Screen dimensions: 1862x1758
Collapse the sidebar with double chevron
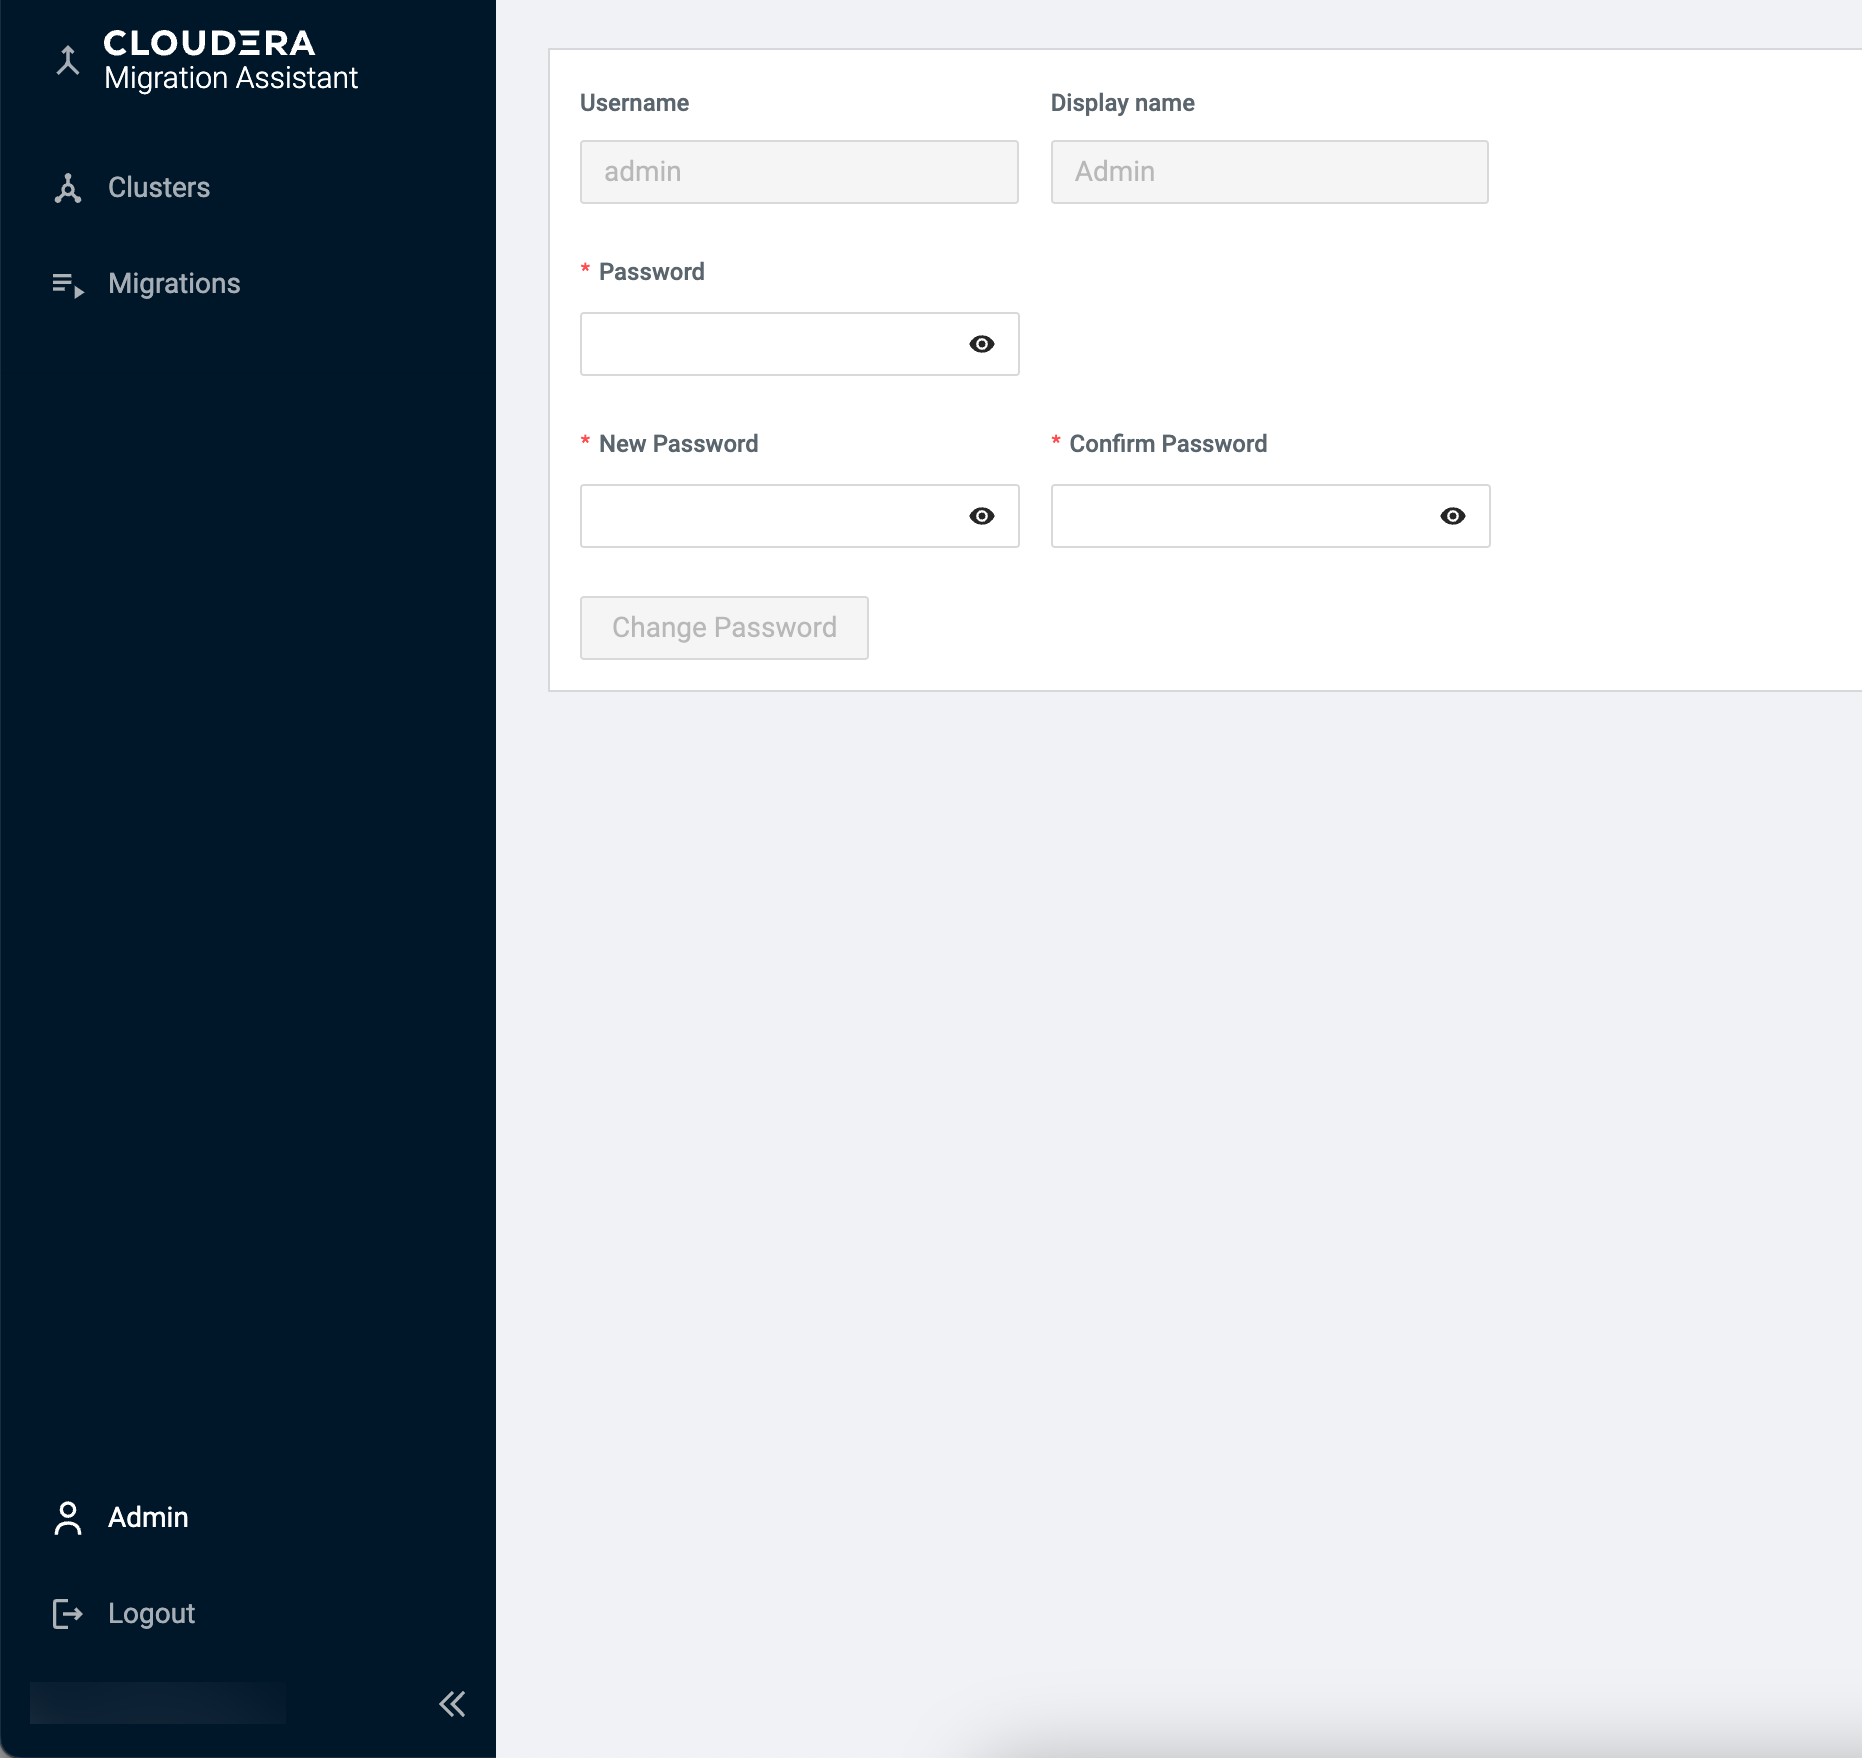(452, 1703)
